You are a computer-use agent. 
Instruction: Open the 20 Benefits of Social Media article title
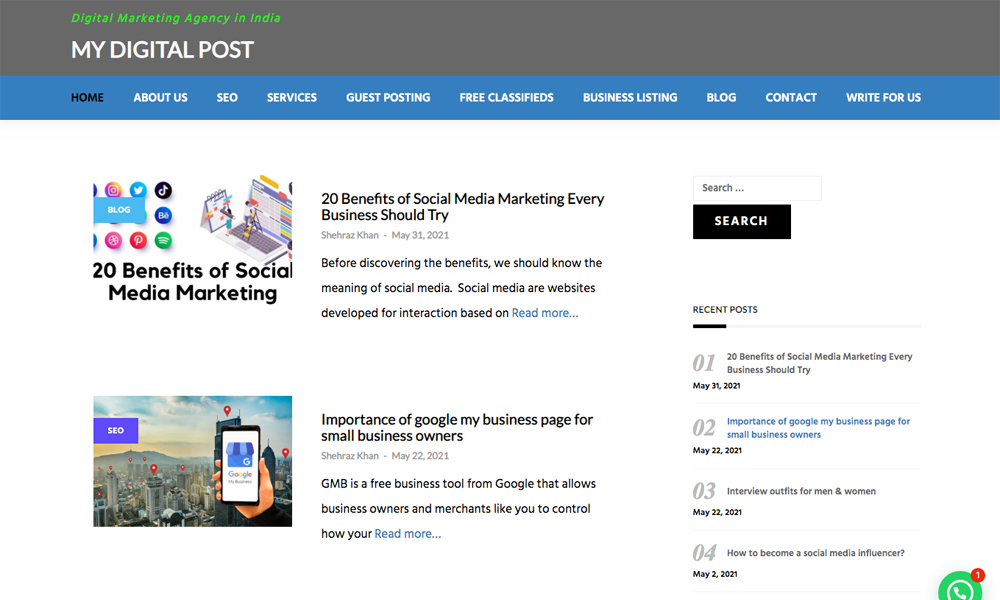tap(462, 207)
